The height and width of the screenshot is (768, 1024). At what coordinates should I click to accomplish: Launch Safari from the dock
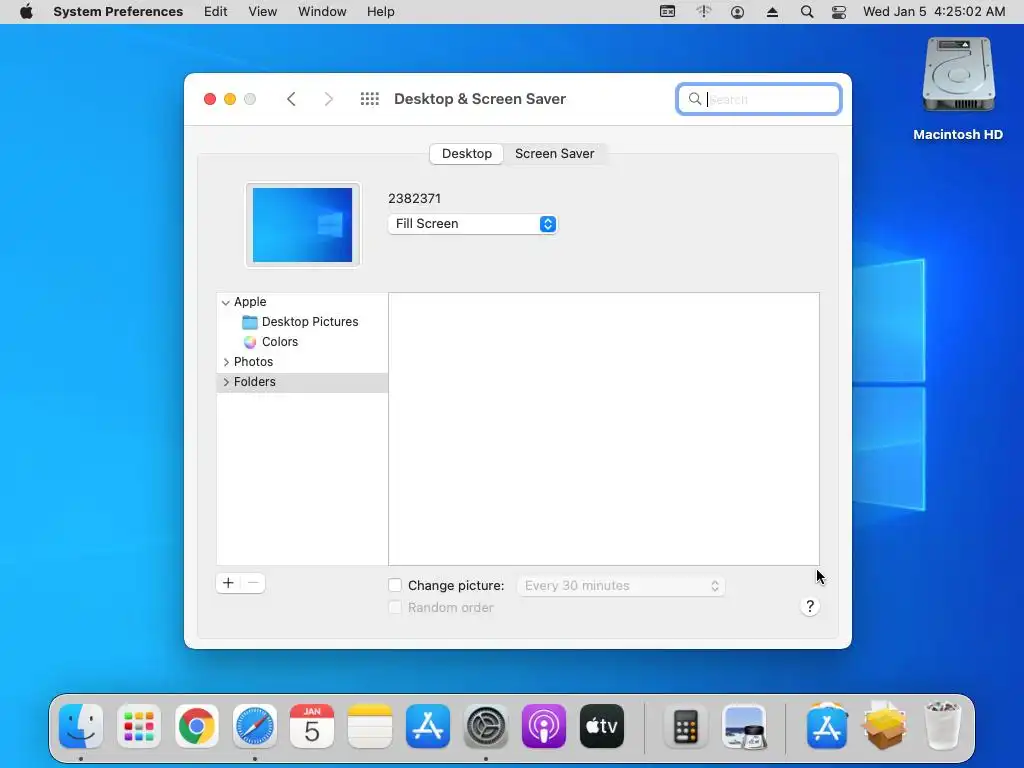pos(255,726)
